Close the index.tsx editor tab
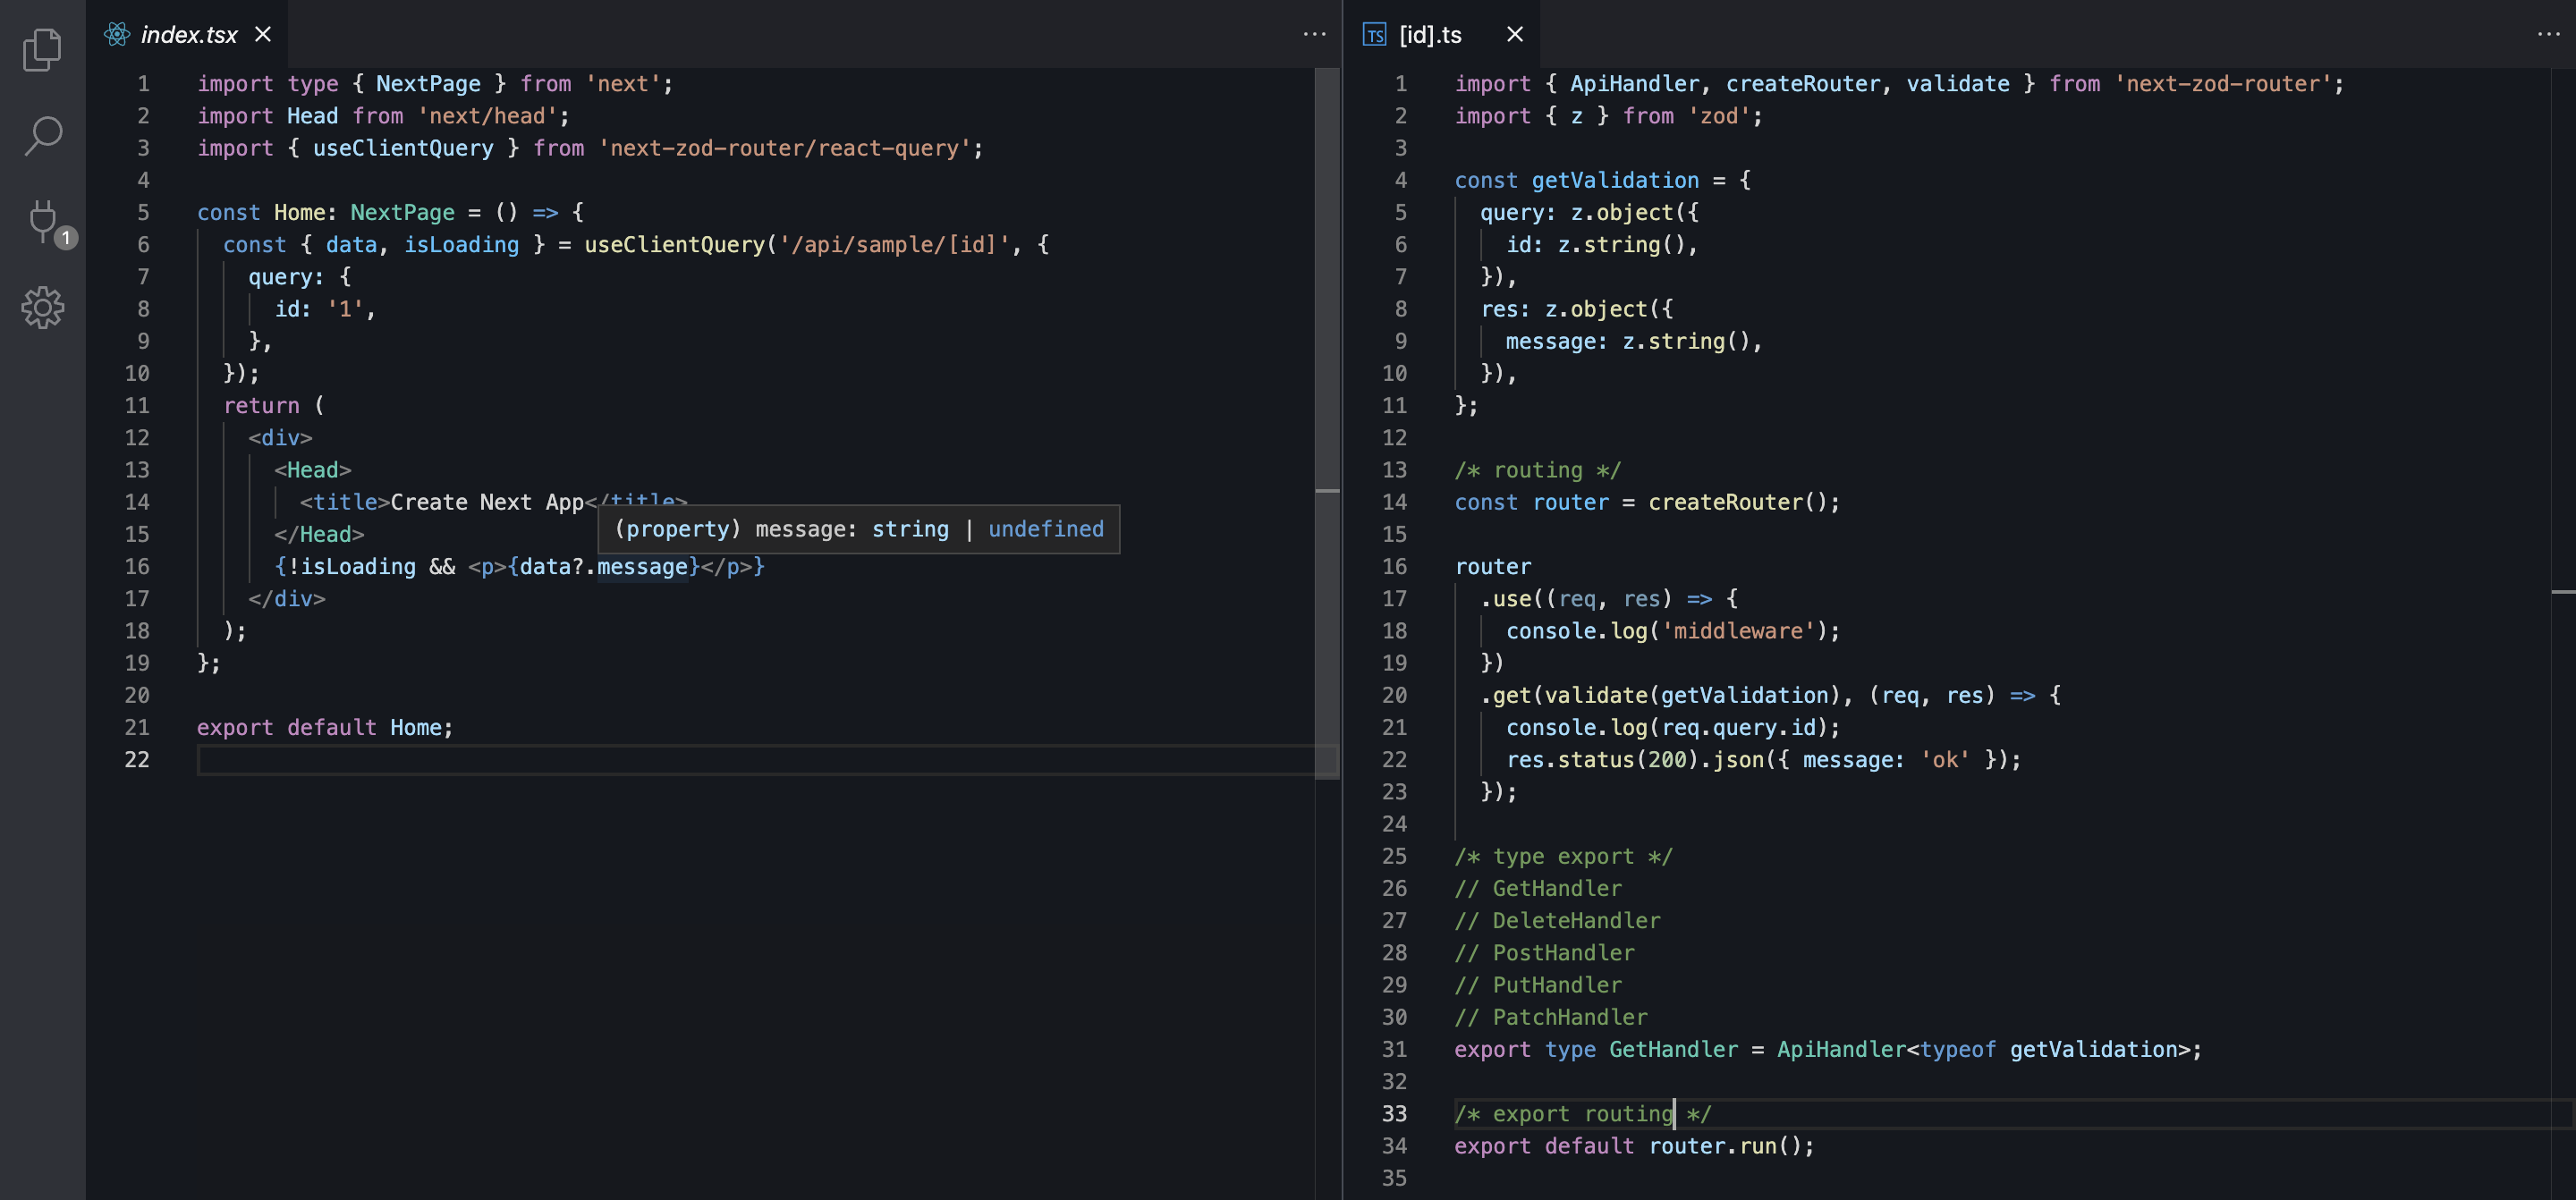 coord(263,35)
